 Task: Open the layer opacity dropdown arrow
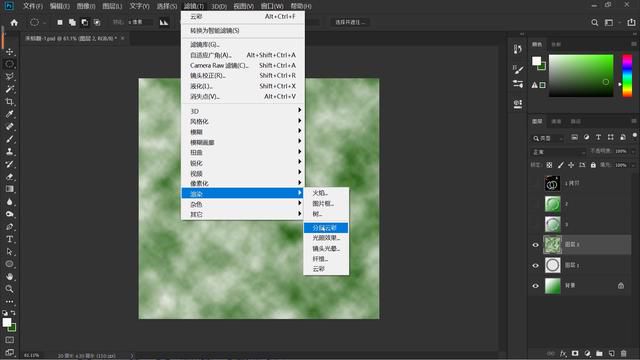point(633,151)
